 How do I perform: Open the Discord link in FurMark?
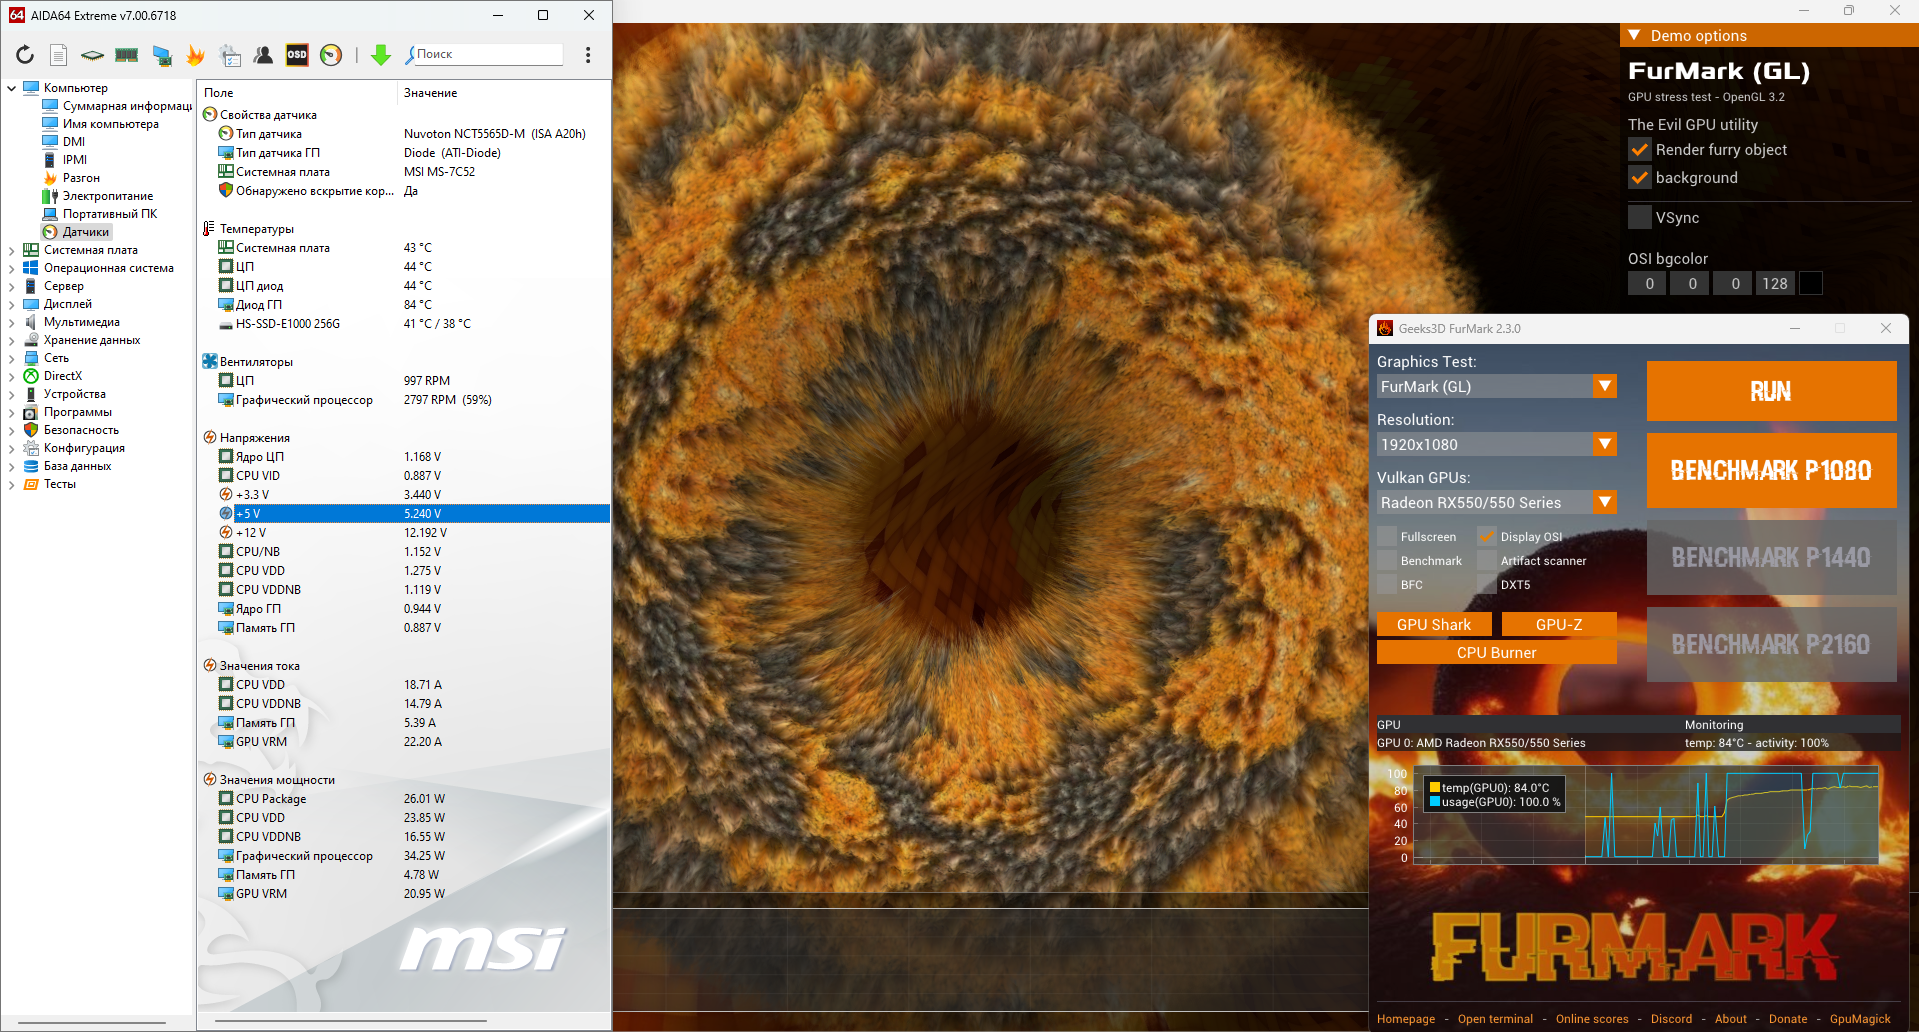pos(1671,1019)
